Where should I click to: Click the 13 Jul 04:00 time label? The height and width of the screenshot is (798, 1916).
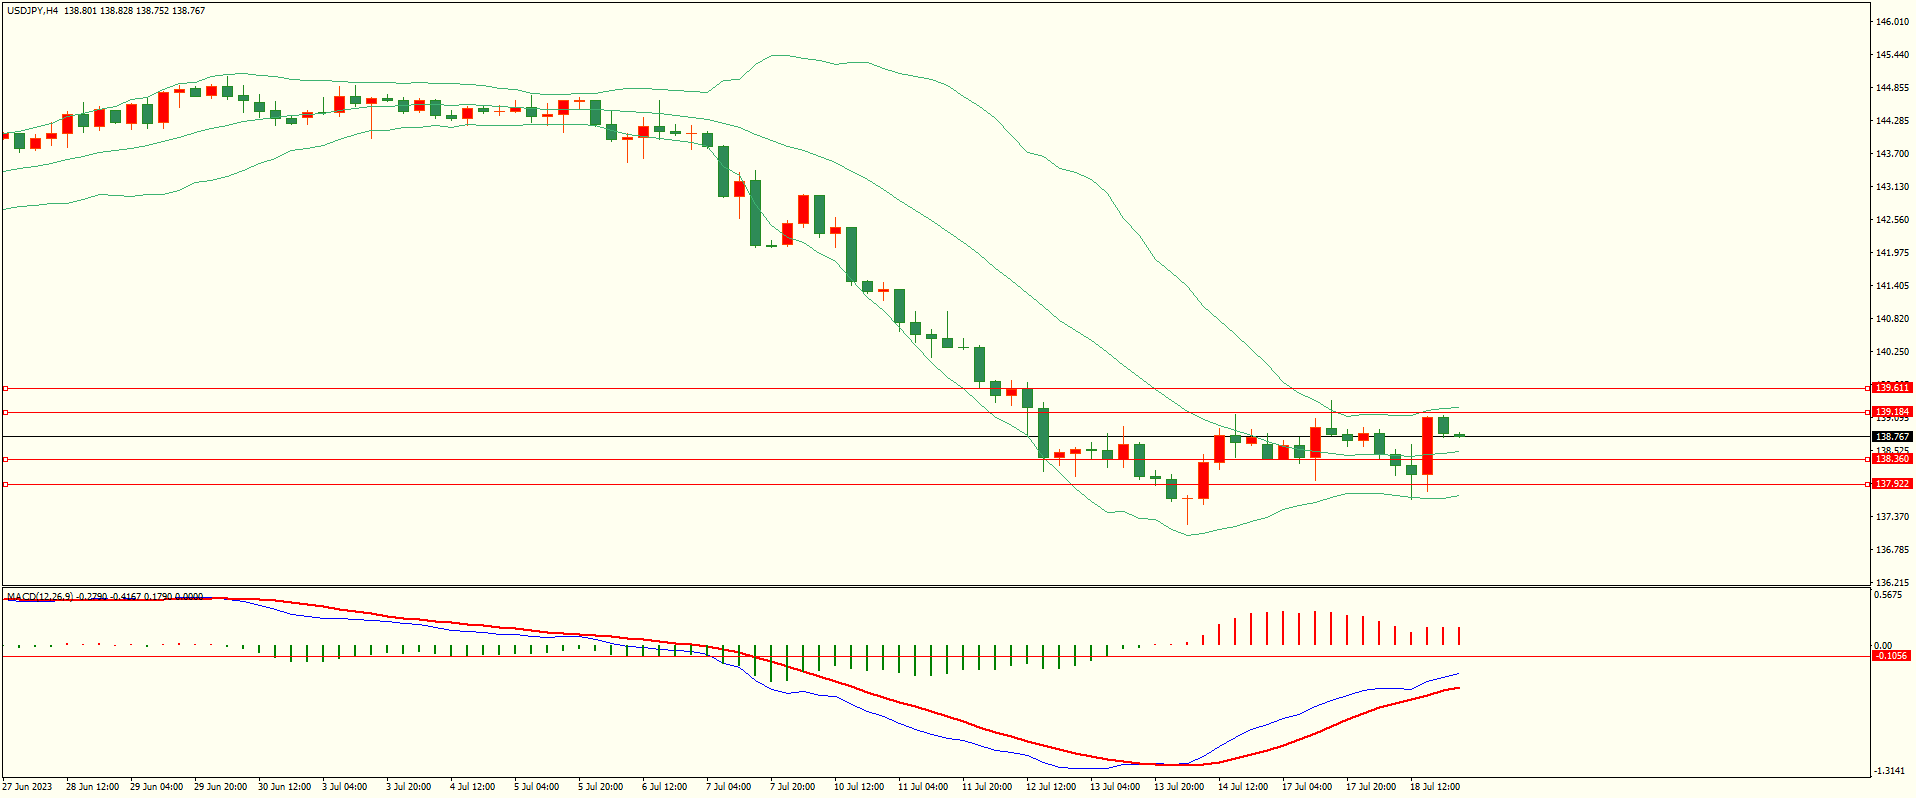[x=1115, y=787]
